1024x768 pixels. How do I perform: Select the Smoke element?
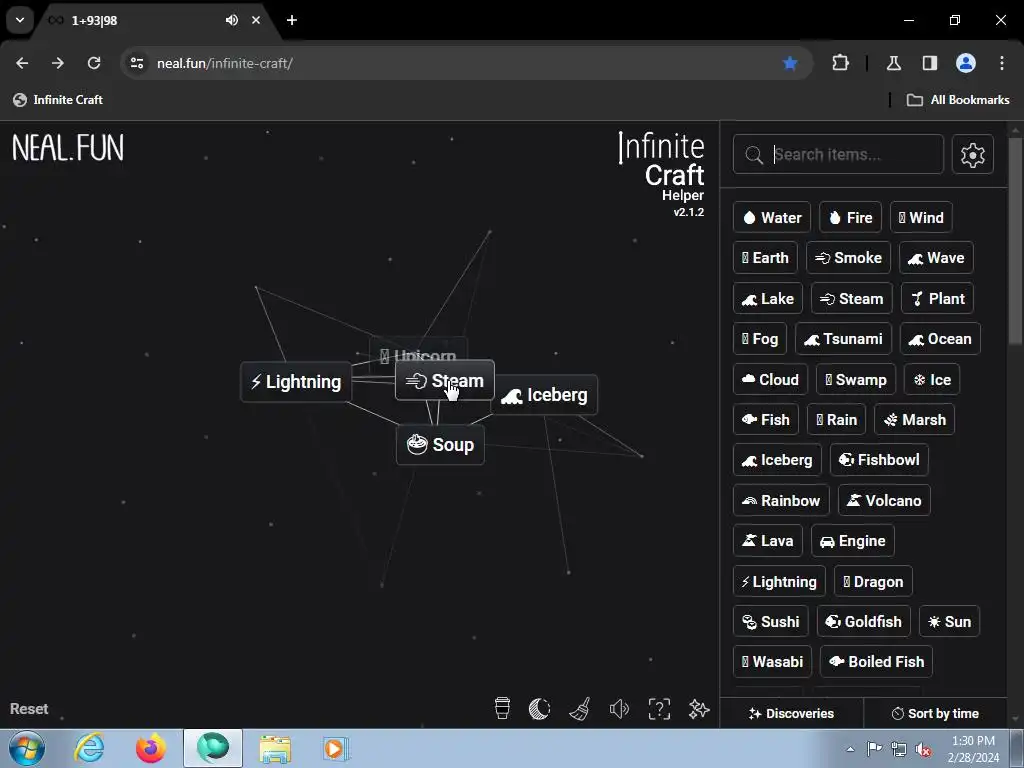(x=848, y=258)
